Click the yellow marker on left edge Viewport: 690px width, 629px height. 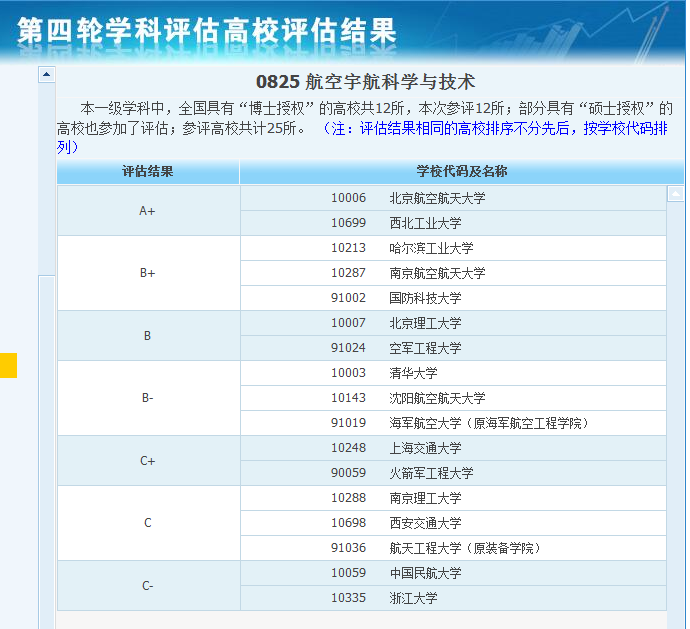8,365
